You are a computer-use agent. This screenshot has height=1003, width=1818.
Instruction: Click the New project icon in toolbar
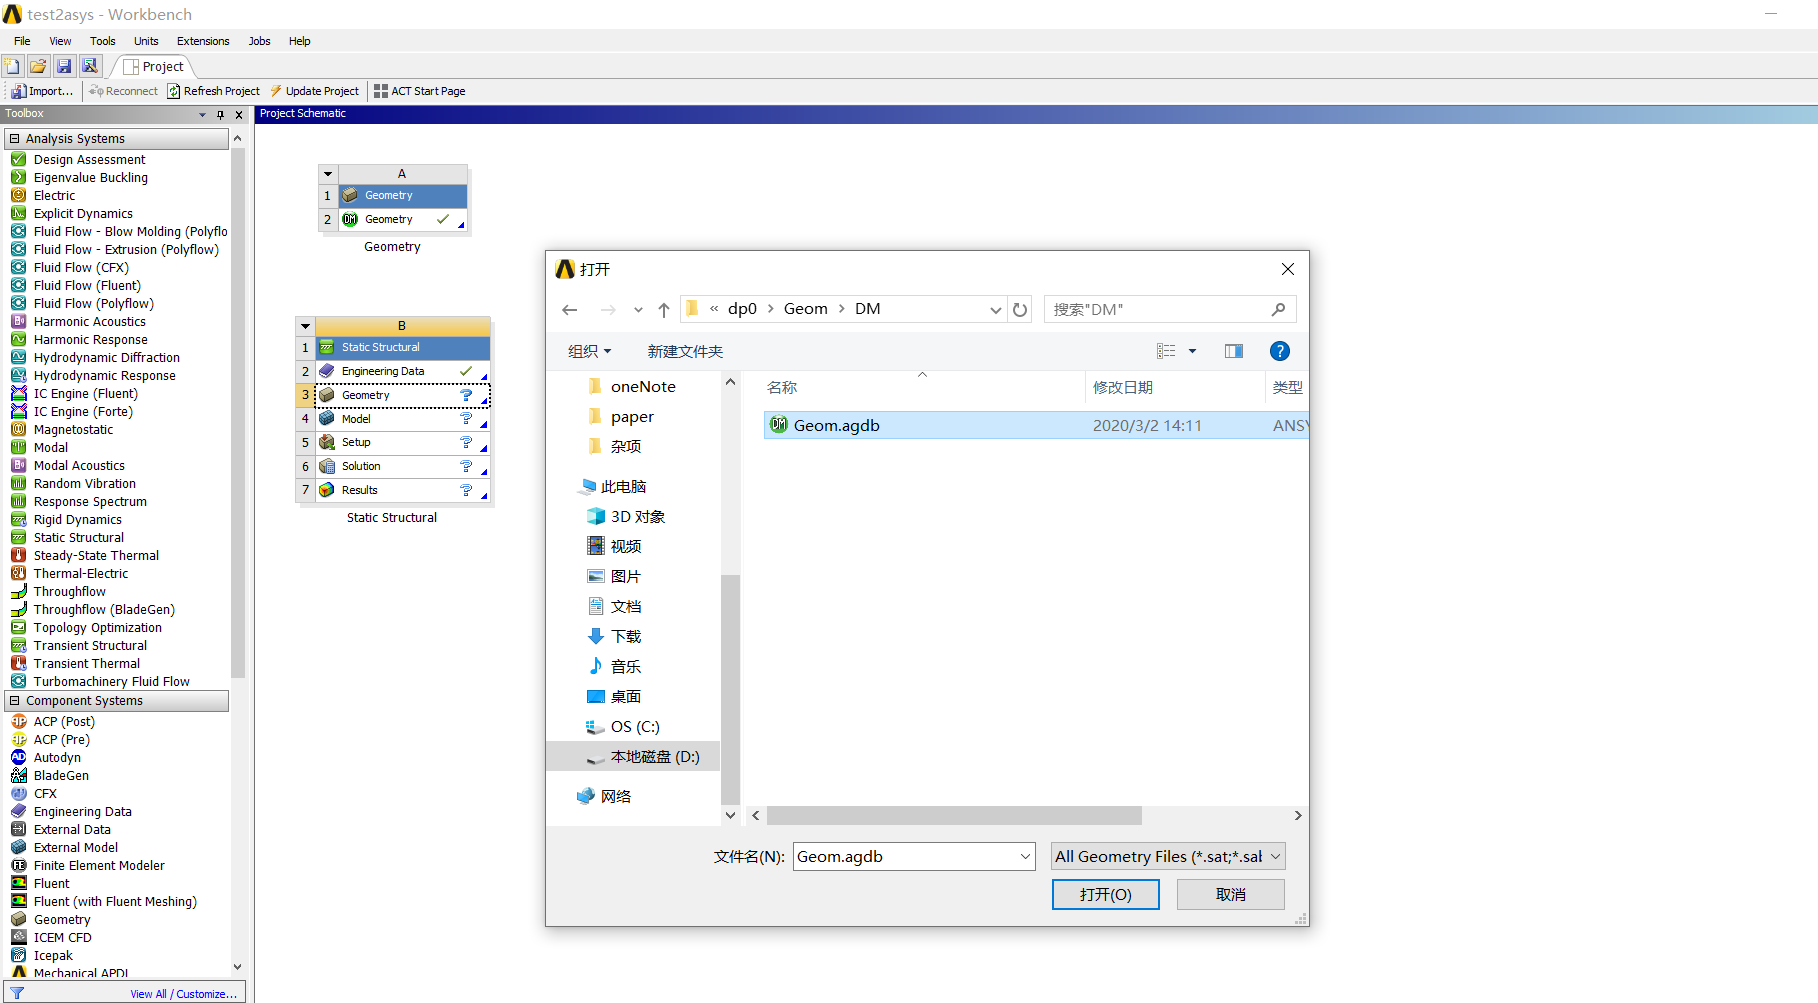(12, 66)
